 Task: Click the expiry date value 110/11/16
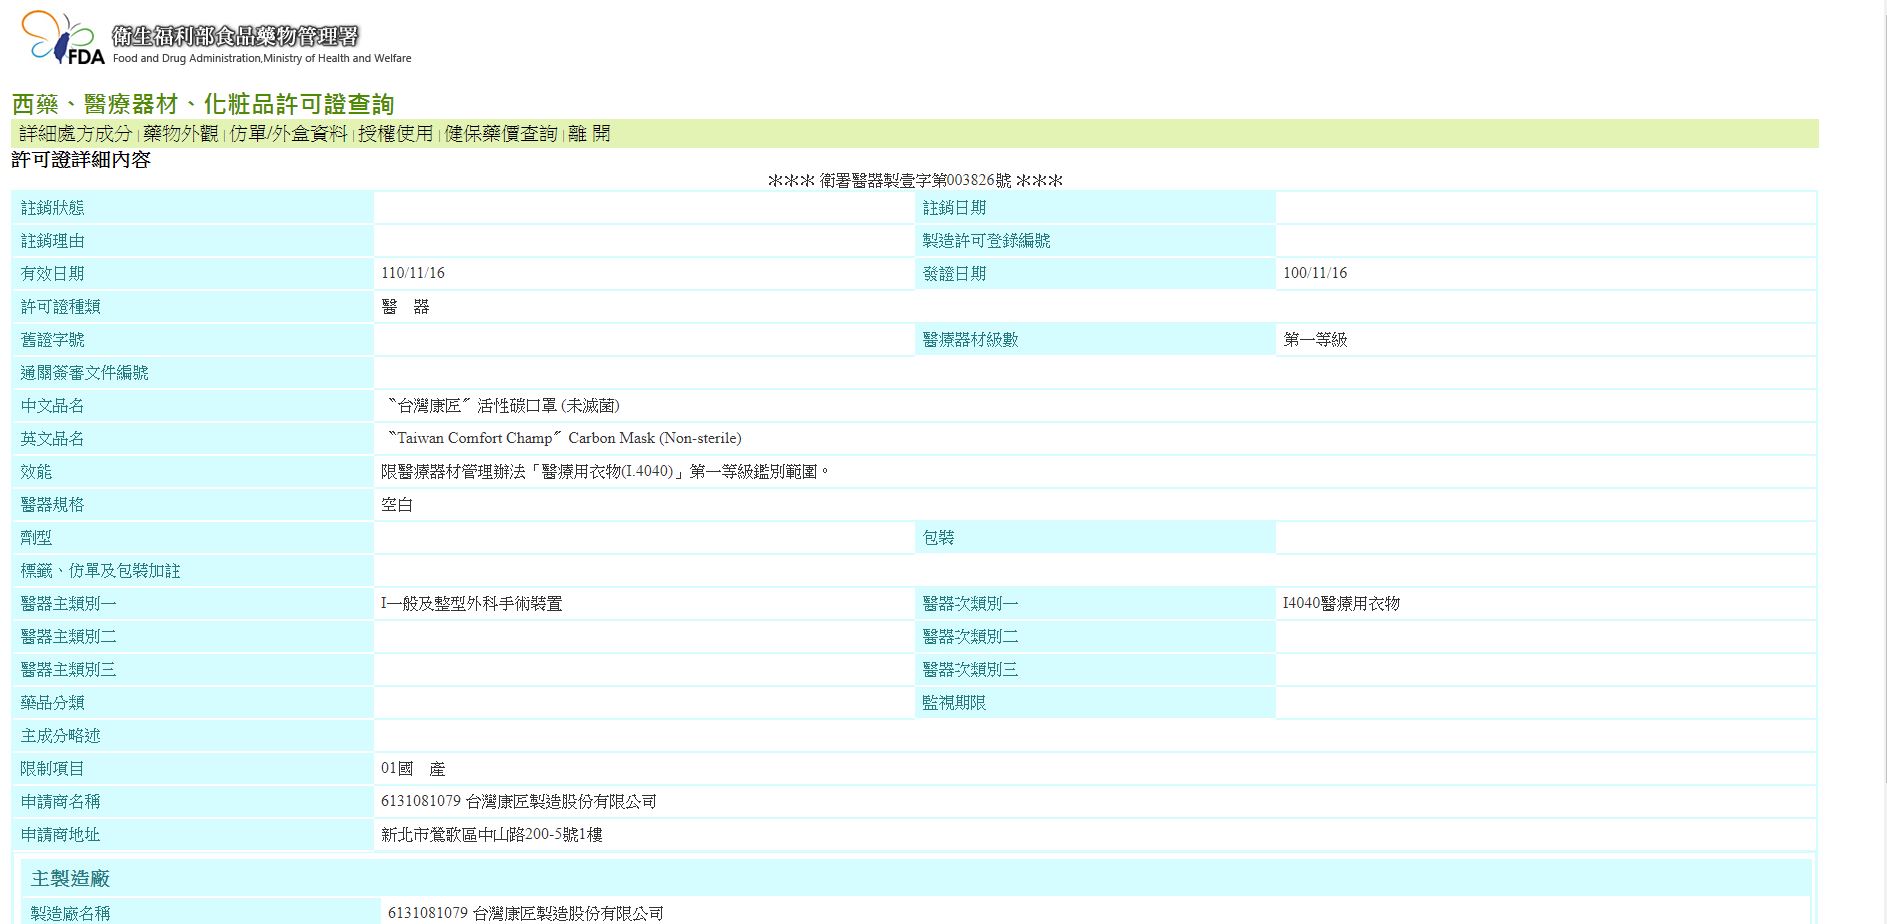413,273
